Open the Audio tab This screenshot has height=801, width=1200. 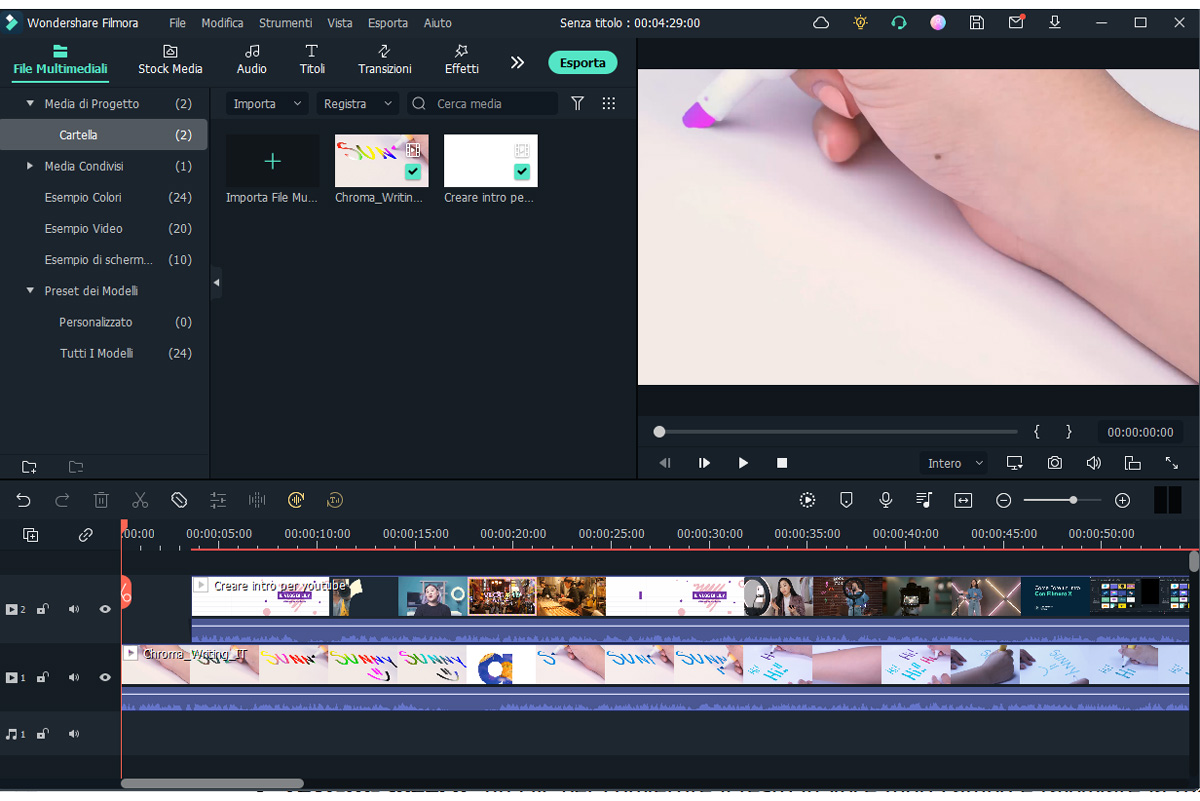pos(252,60)
